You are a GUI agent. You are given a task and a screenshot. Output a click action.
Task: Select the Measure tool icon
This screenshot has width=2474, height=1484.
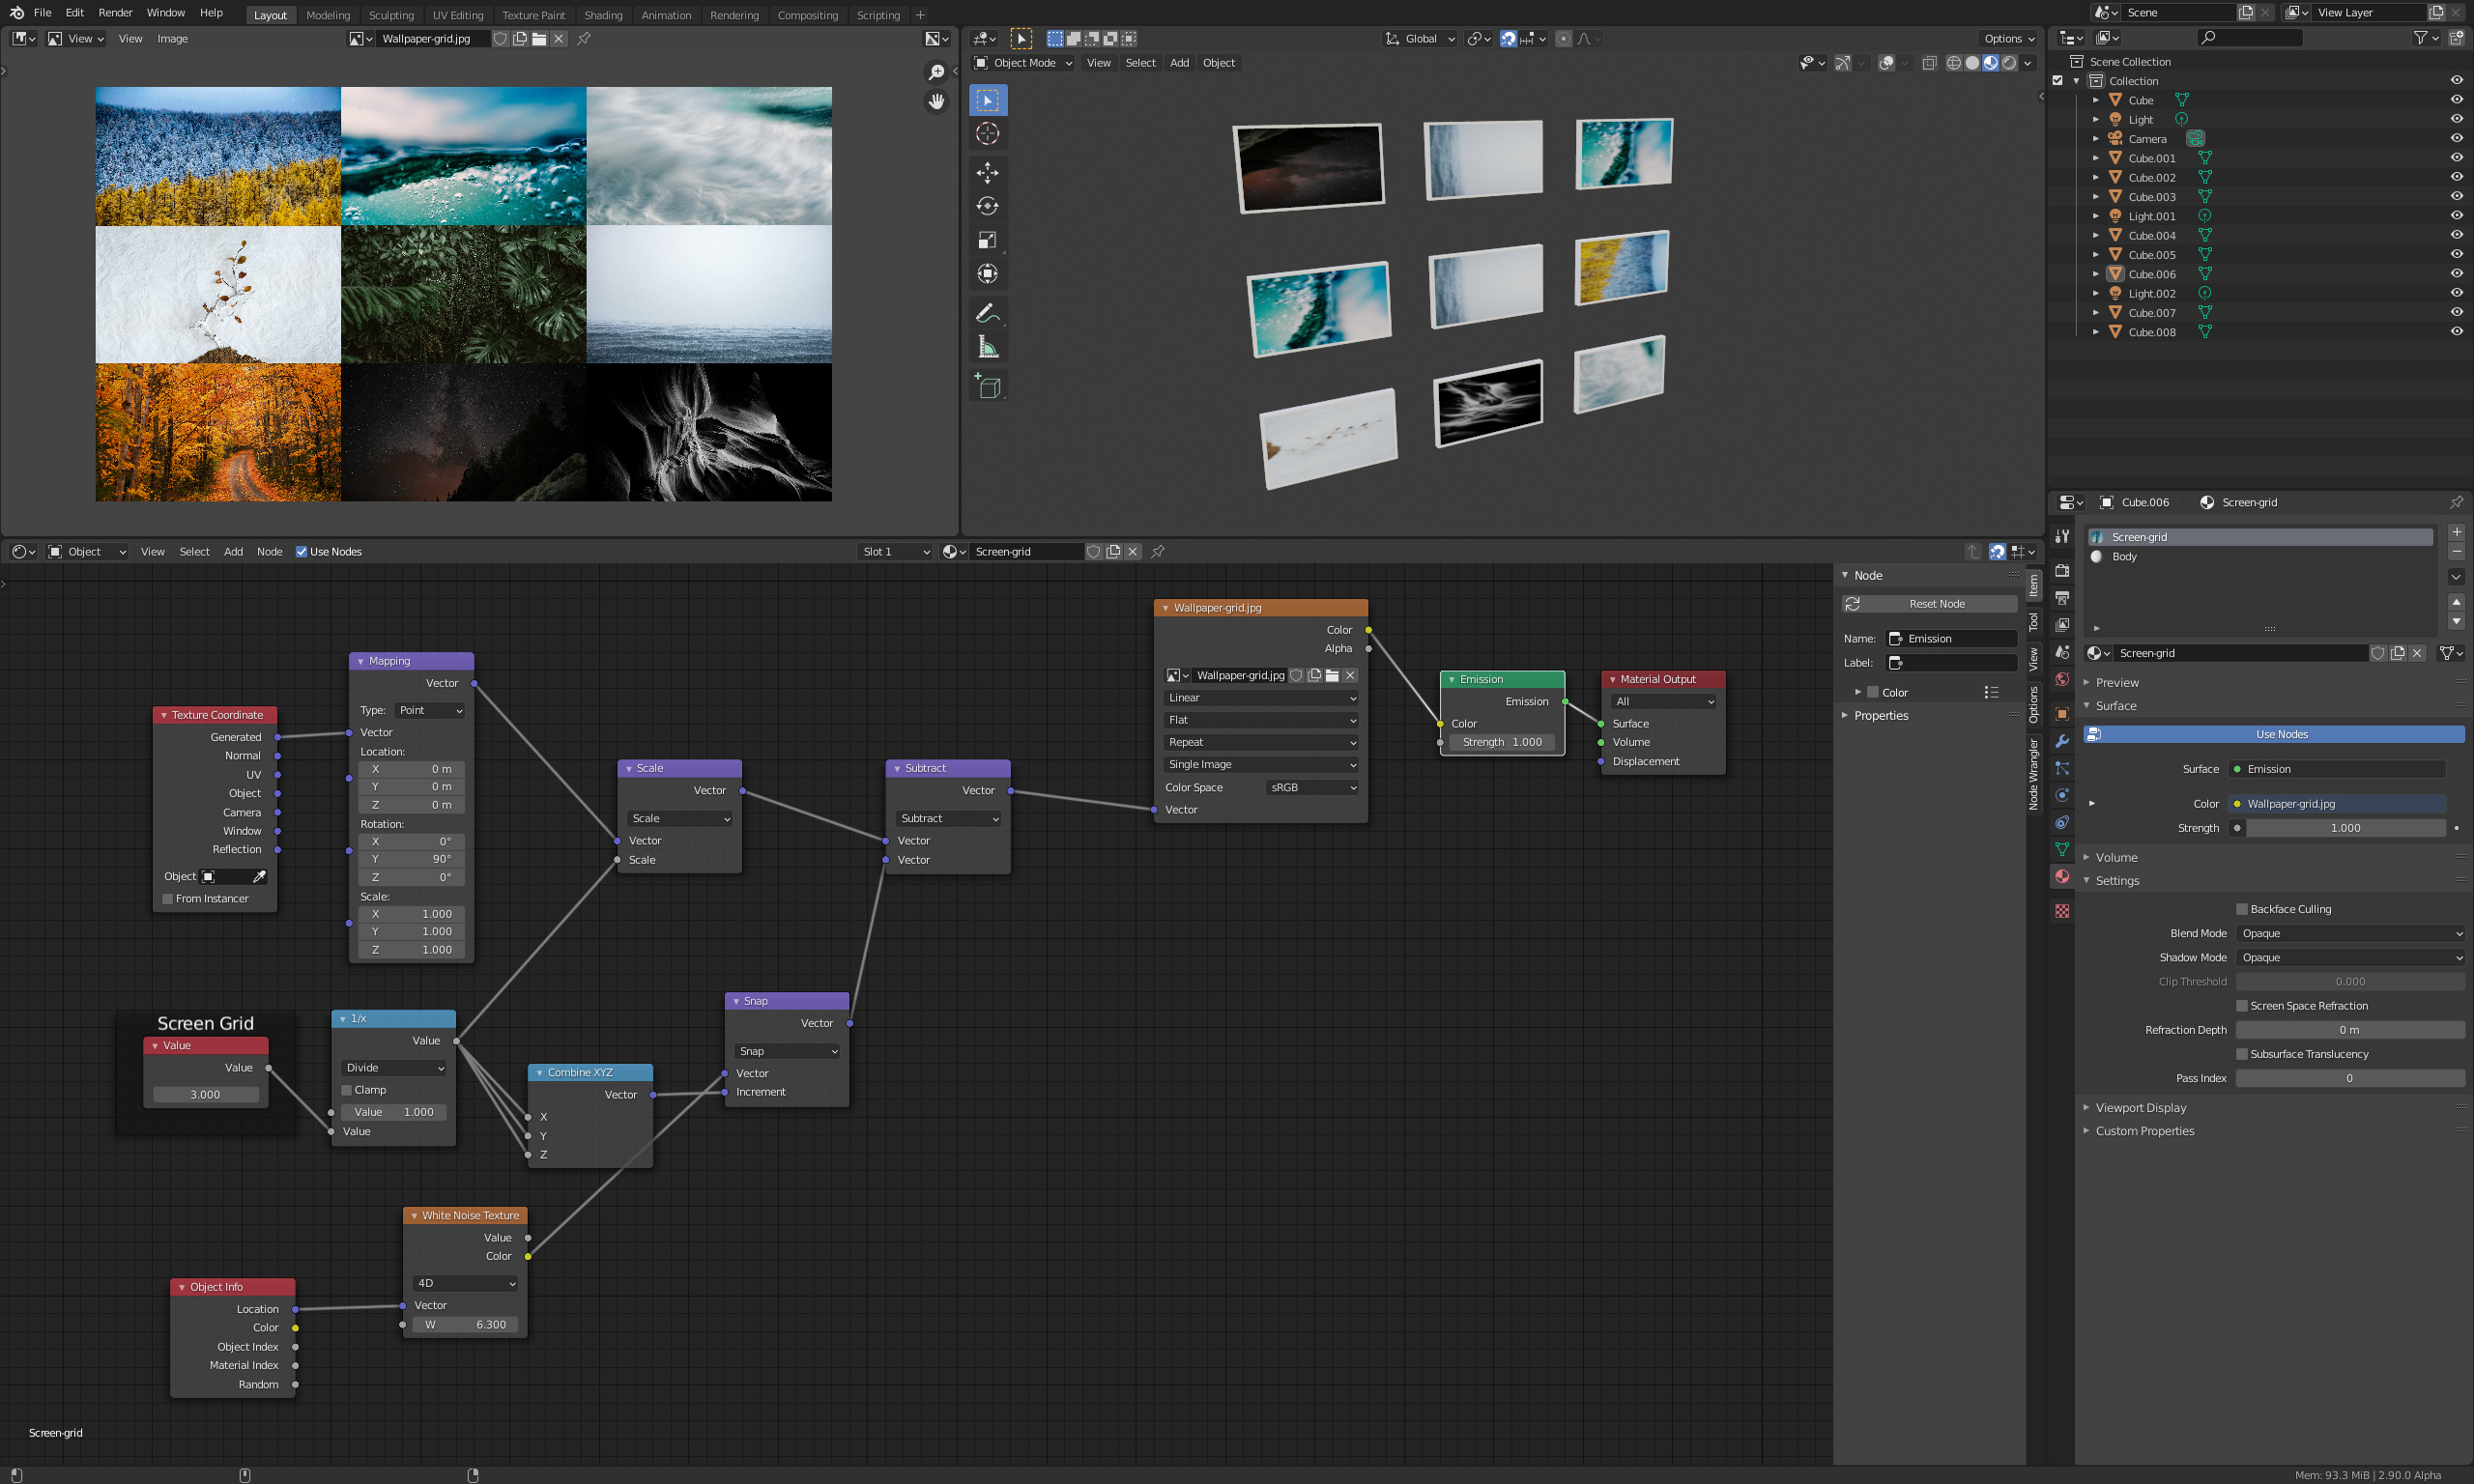pyautogui.click(x=987, y=347)
